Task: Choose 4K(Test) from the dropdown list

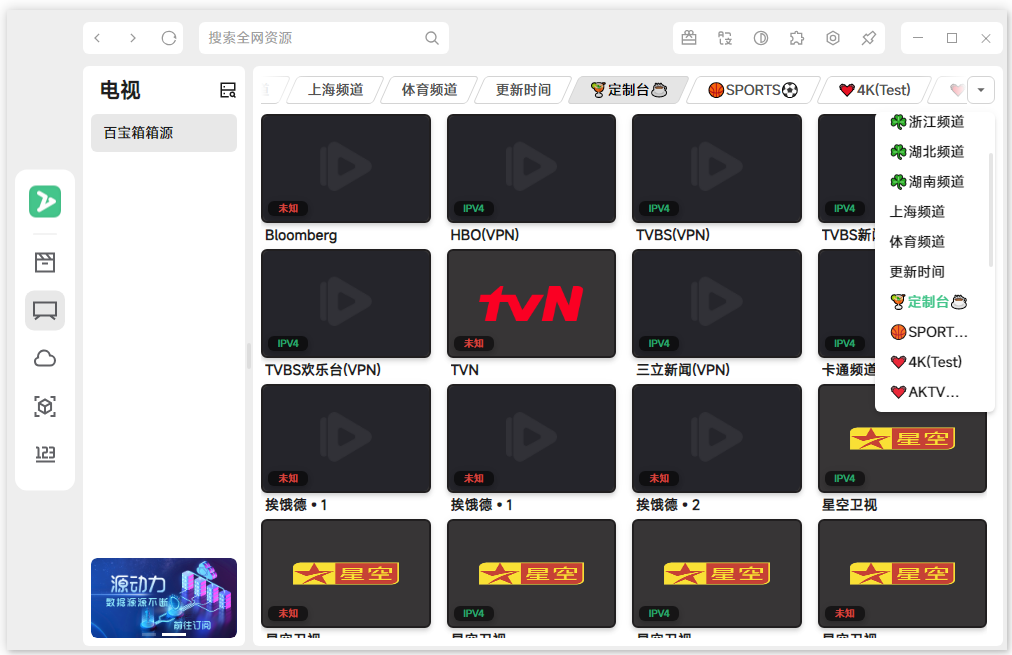Action: pos(926,361)
